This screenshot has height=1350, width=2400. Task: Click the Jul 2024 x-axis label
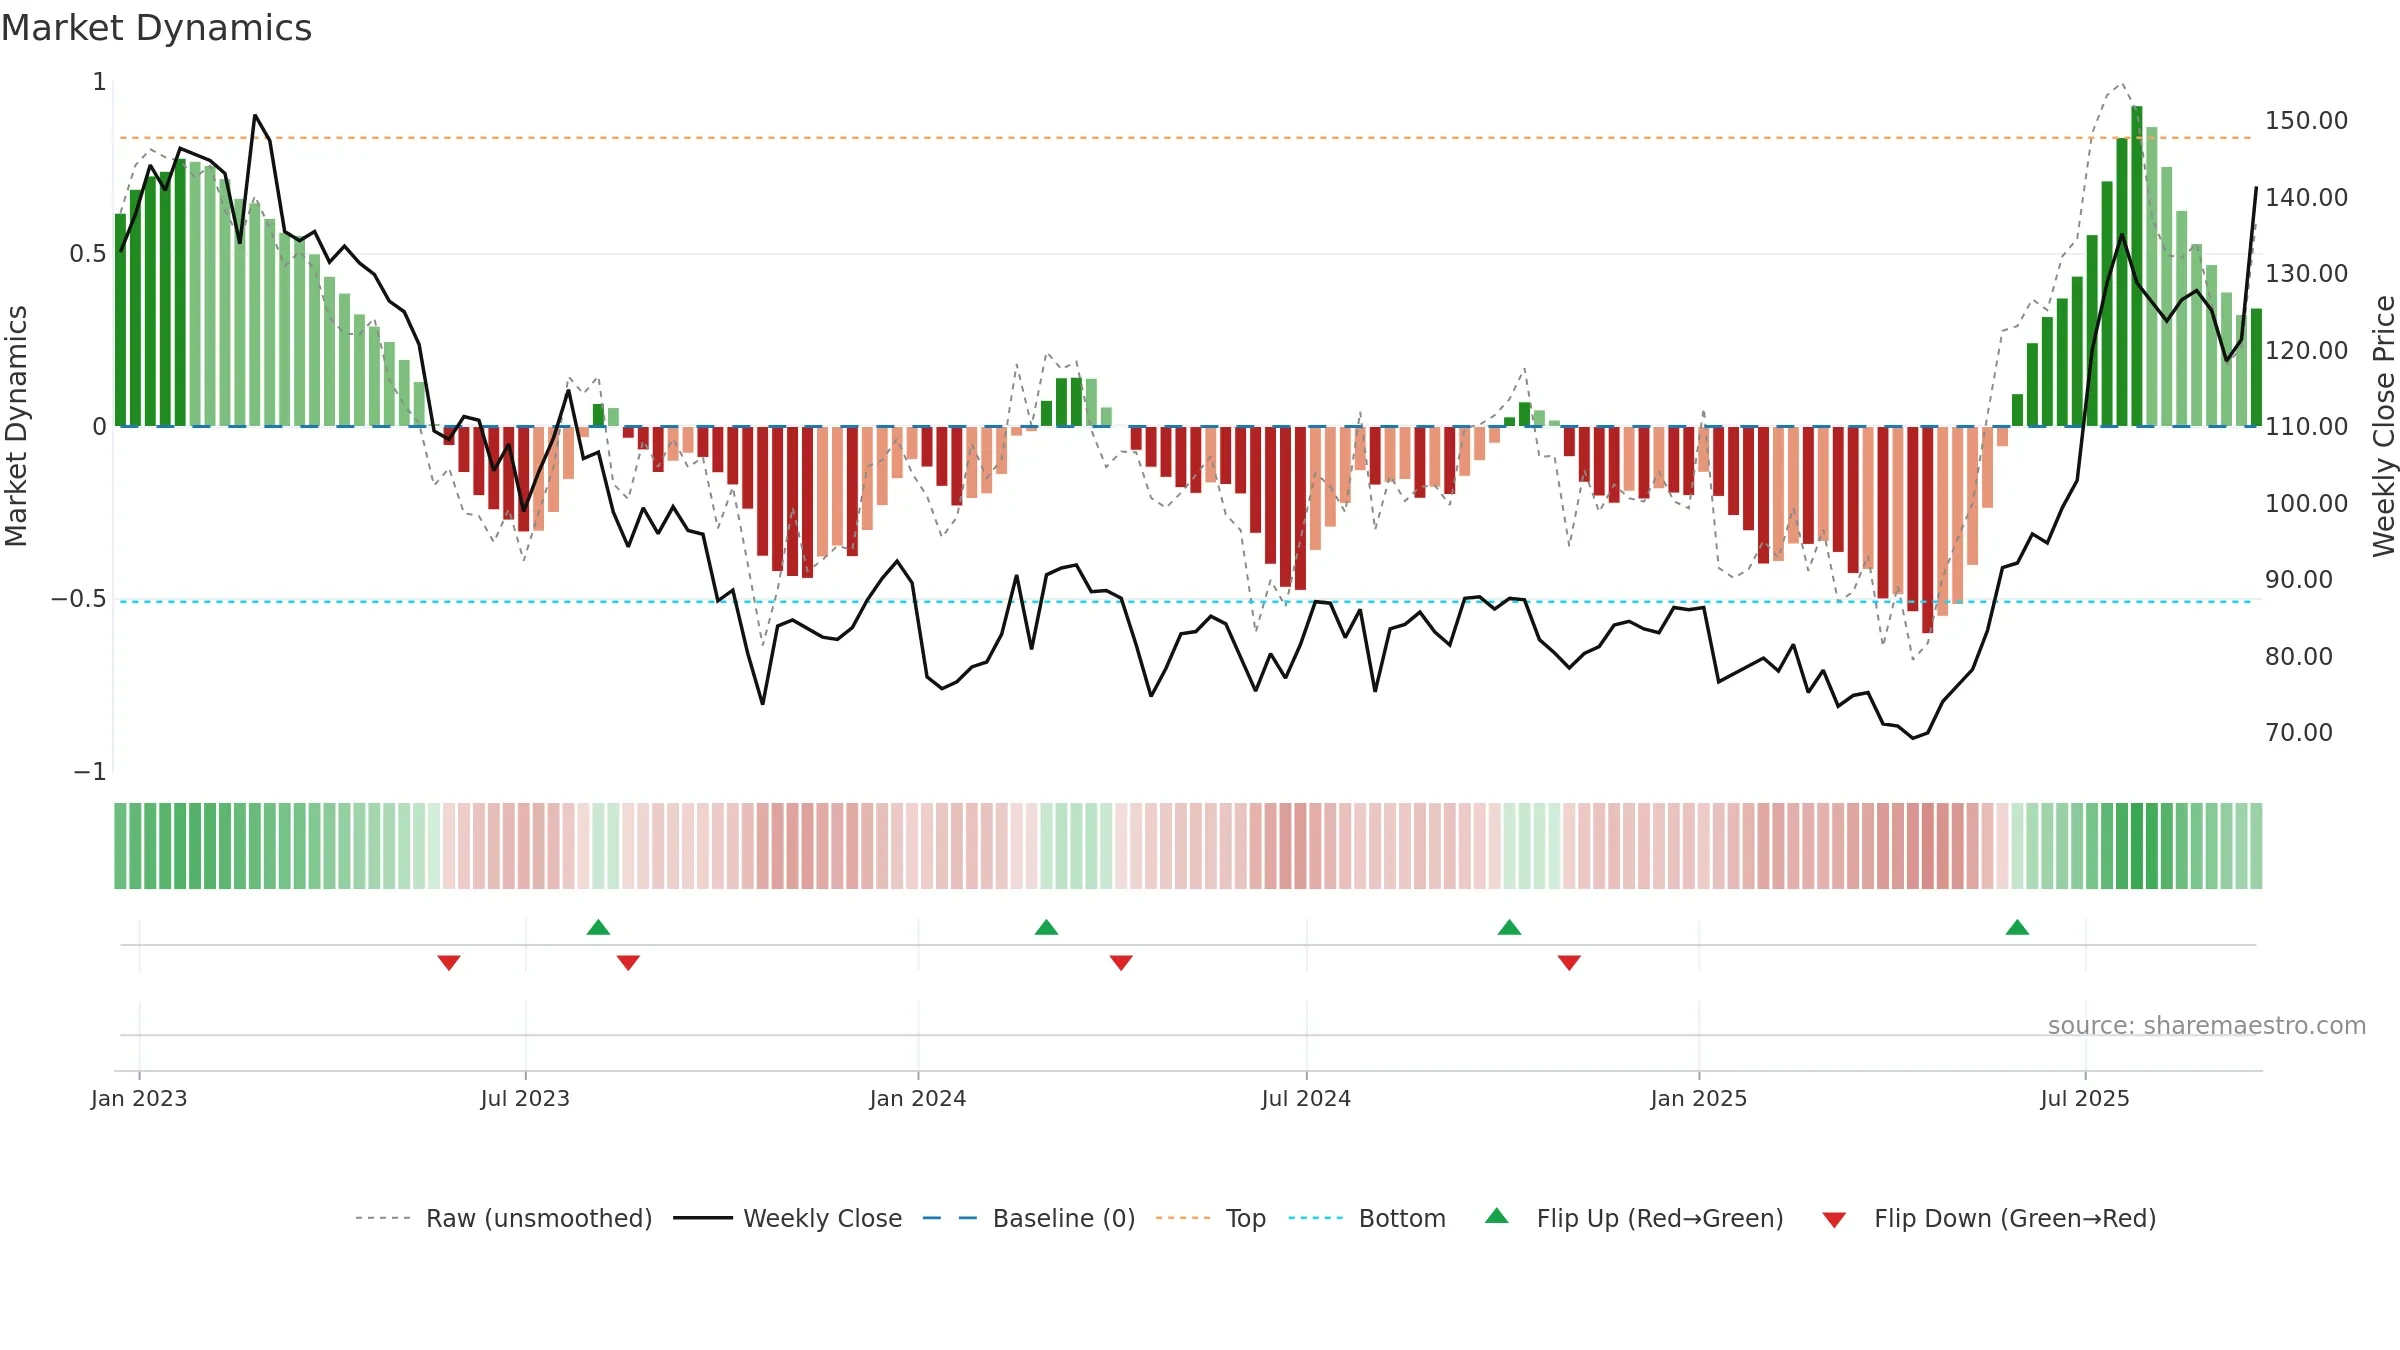[x=1306, y=1098]
